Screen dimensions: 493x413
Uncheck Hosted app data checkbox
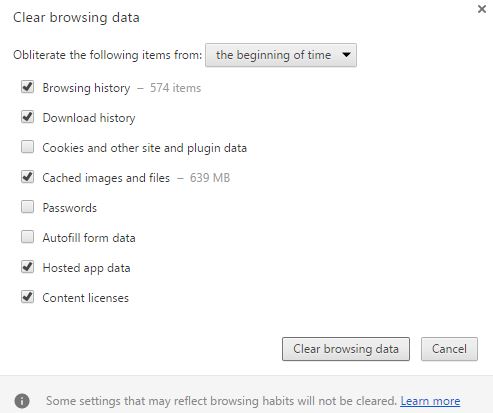click(x=27, y=267)
